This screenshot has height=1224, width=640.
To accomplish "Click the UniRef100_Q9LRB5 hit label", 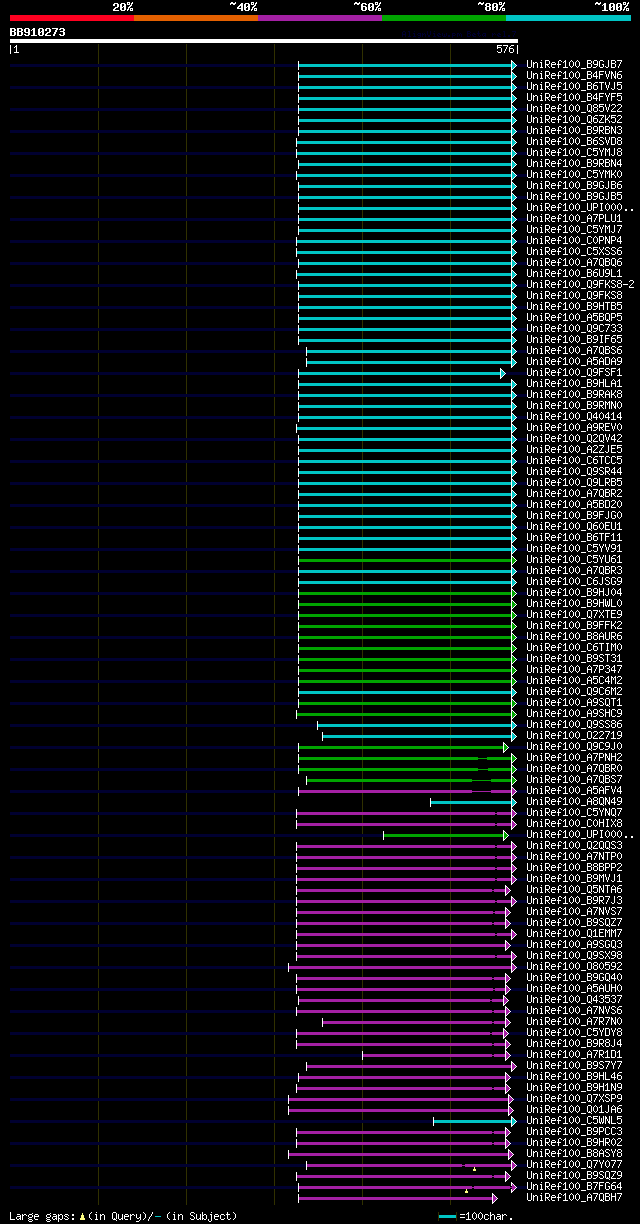I will (x=574, y=482).
